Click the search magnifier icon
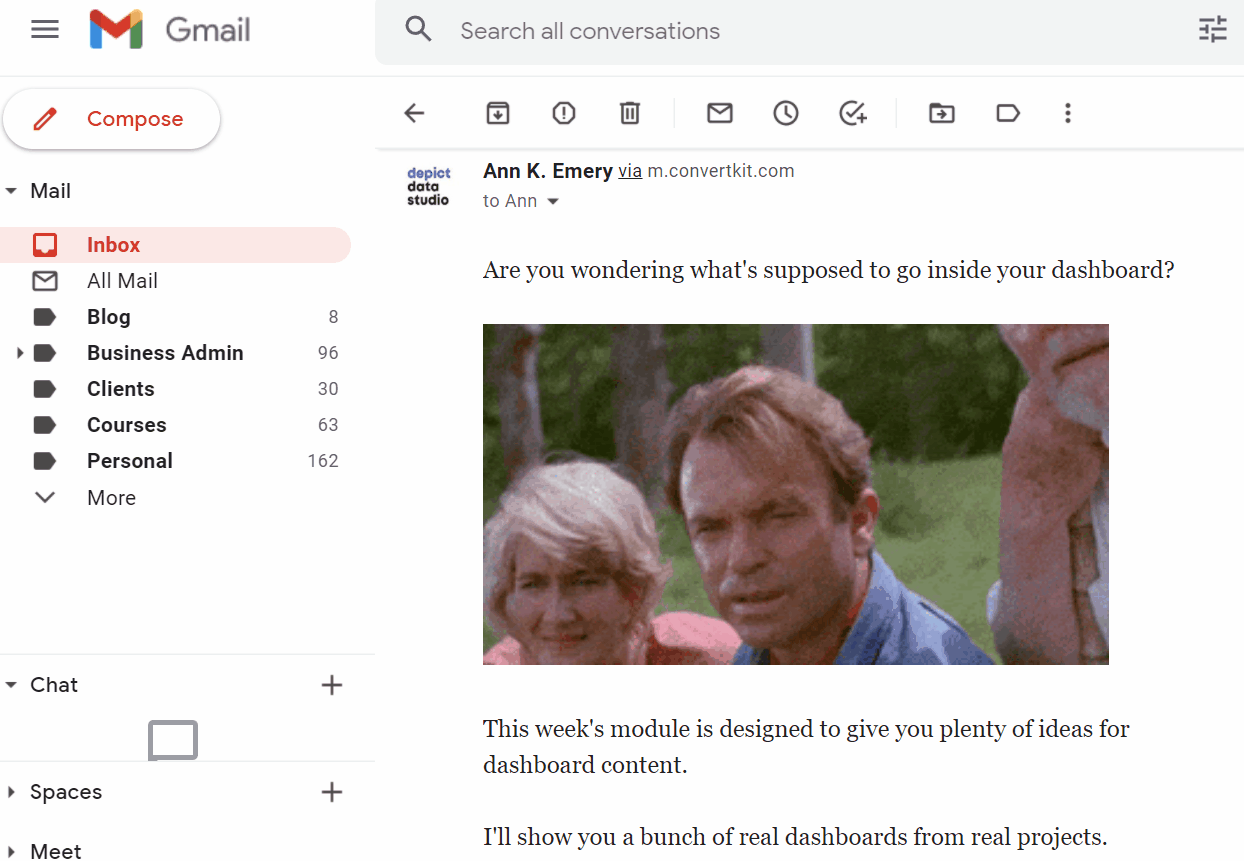The height and width of the screenshot is (861, 1244). [x=418, y=30]
